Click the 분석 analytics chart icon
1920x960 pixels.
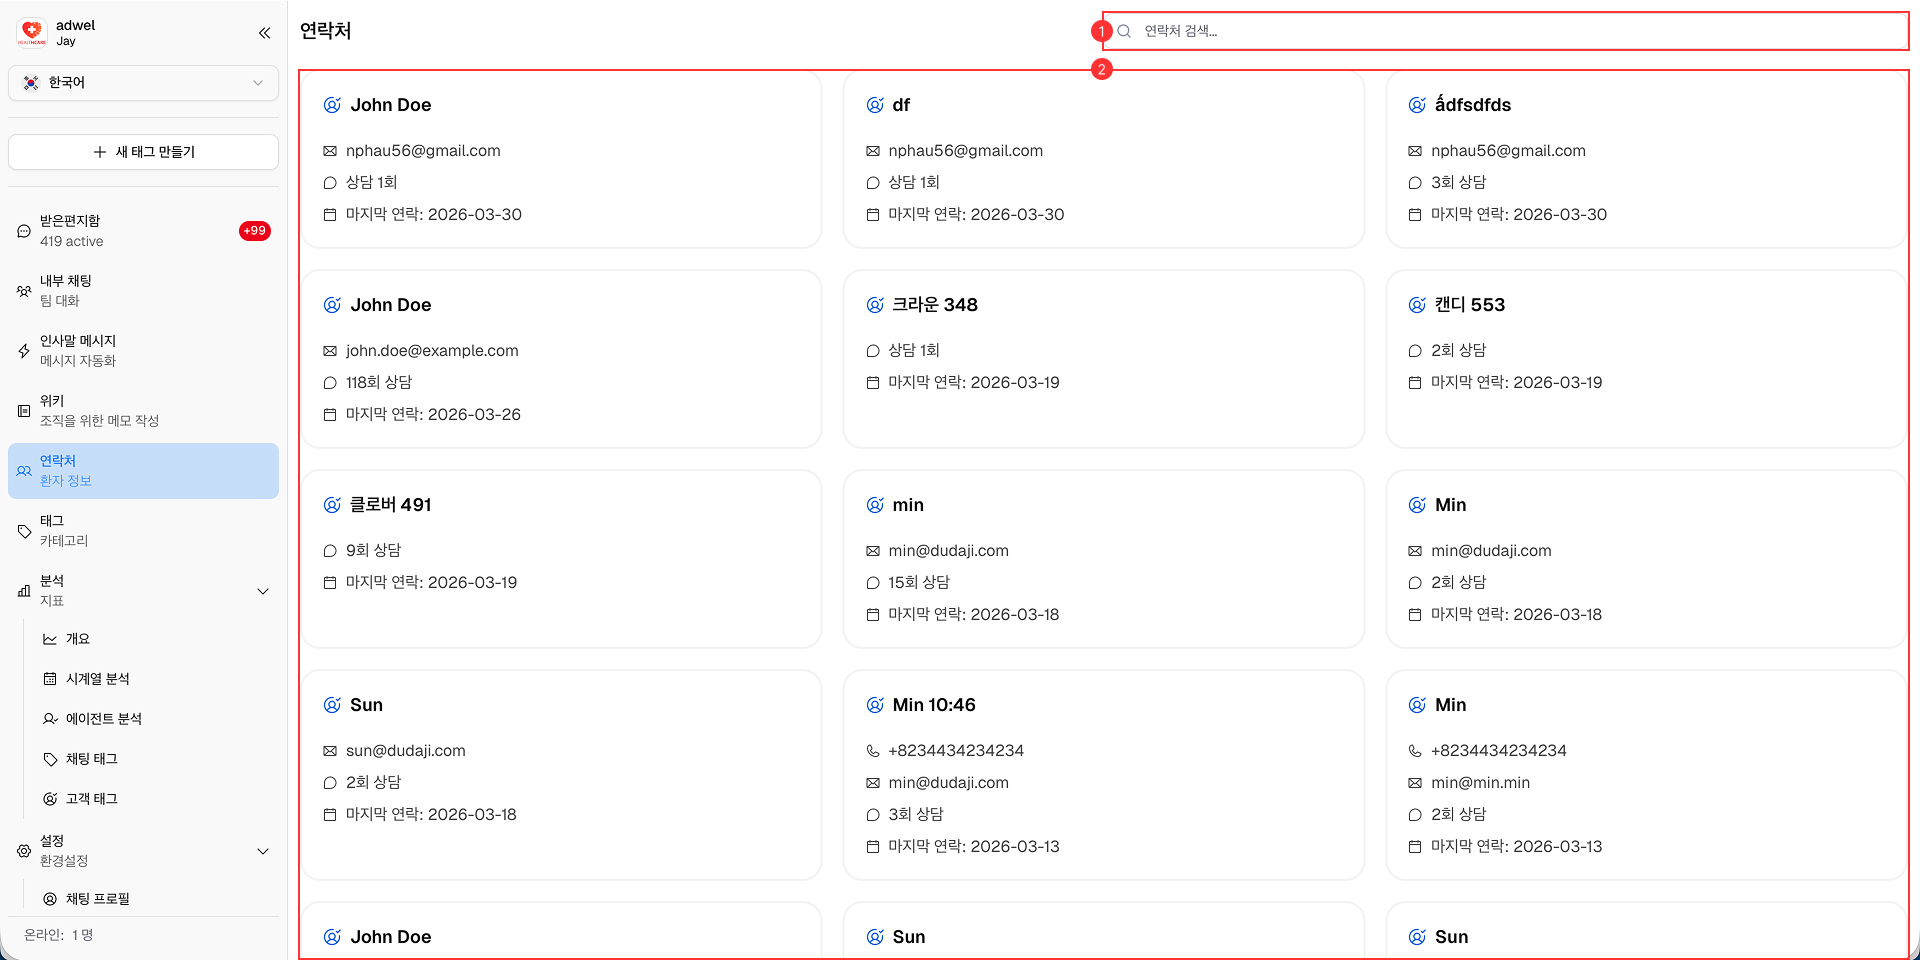(x=23, y=590)
